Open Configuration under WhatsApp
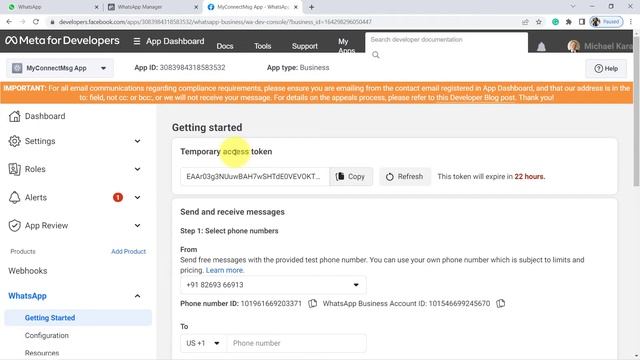Viewport: 640px width, 360px height. point(47,336)
